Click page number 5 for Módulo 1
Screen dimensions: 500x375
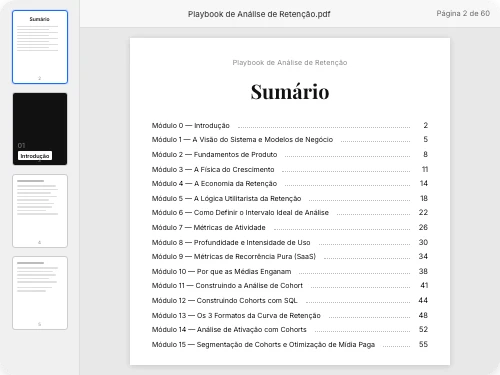point(426,139)
